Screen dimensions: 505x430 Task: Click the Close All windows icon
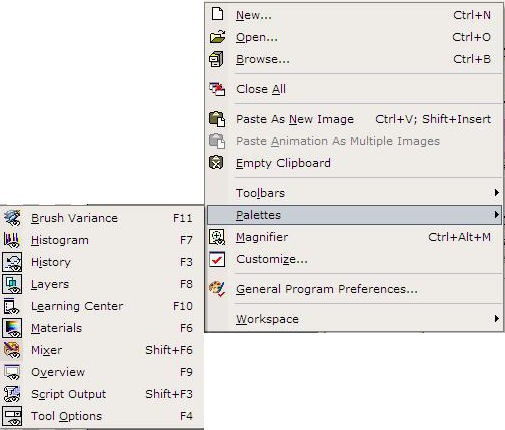coord(217,89)
